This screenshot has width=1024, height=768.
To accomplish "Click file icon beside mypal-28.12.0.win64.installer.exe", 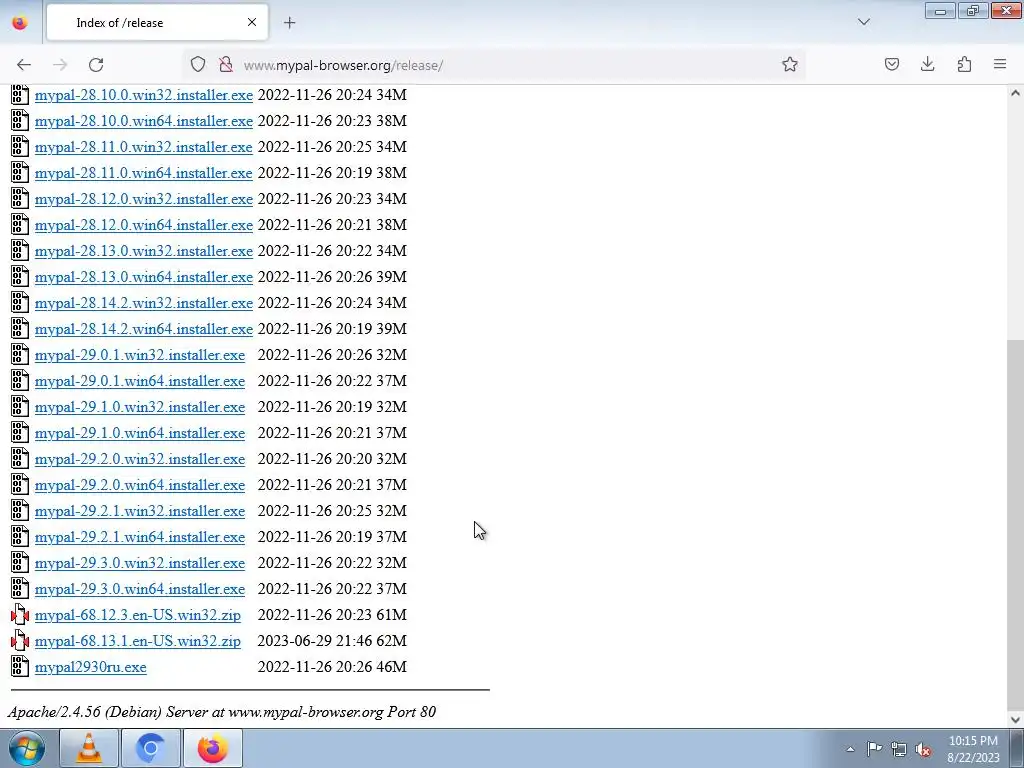I will pos(20,225).
